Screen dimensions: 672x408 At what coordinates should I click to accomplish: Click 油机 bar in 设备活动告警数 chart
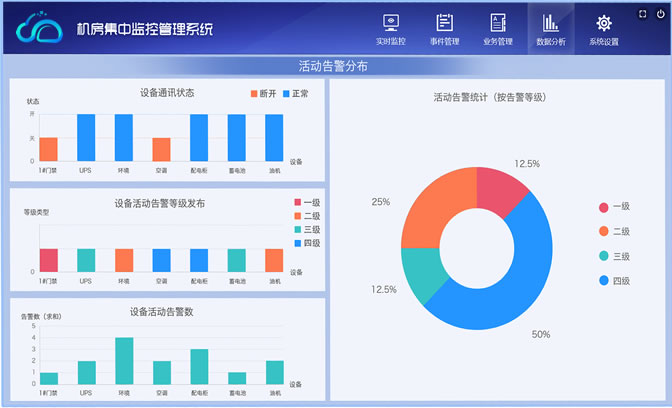(x=275, y=372)
